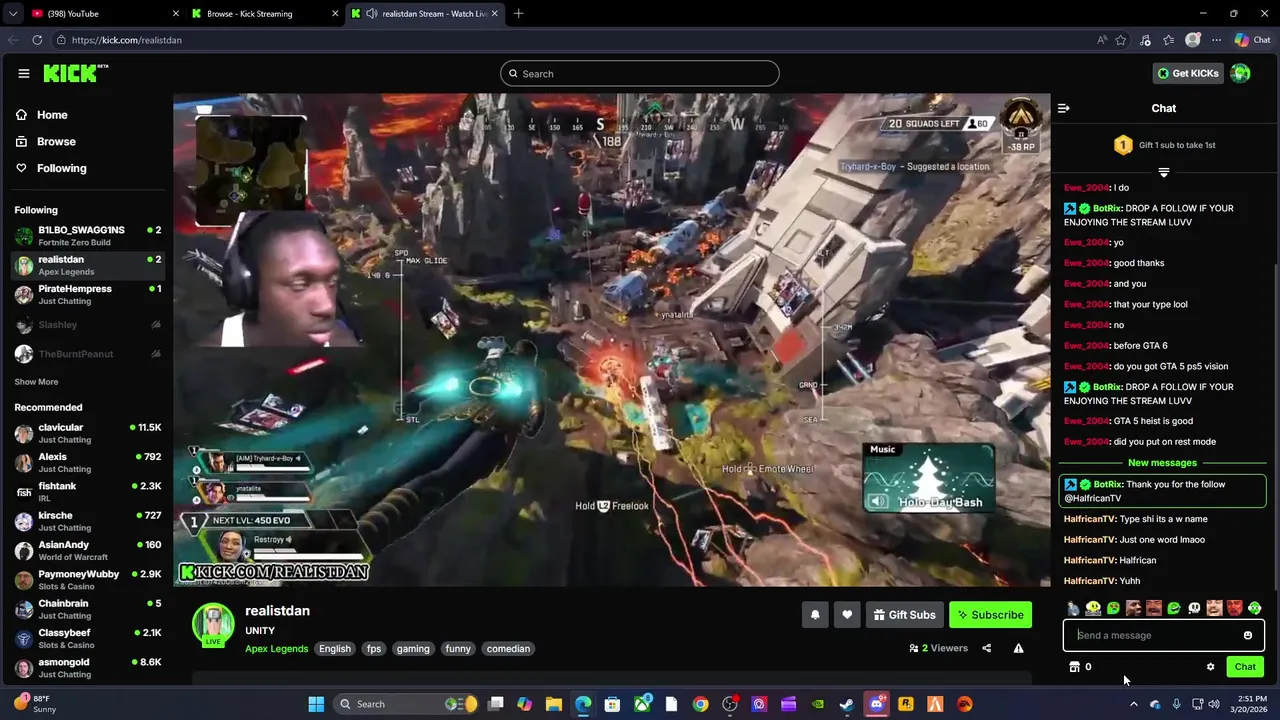Open Apex Legends category link

pyautogui.click(x=277, y=649)
